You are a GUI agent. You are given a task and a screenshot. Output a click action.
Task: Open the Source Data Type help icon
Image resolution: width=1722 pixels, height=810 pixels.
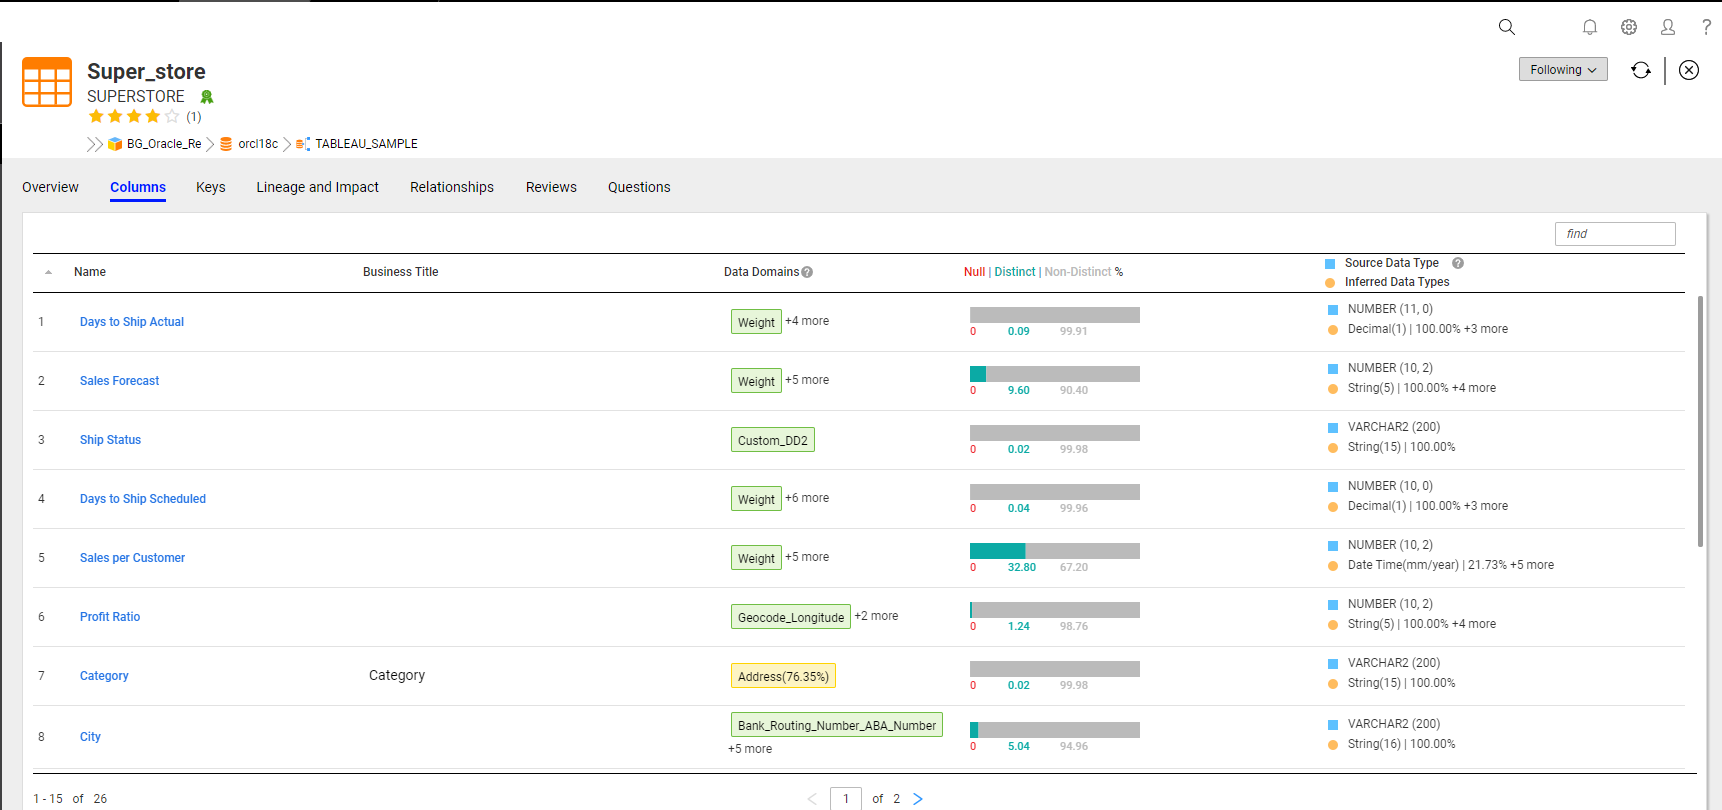tap(1458, 263)
